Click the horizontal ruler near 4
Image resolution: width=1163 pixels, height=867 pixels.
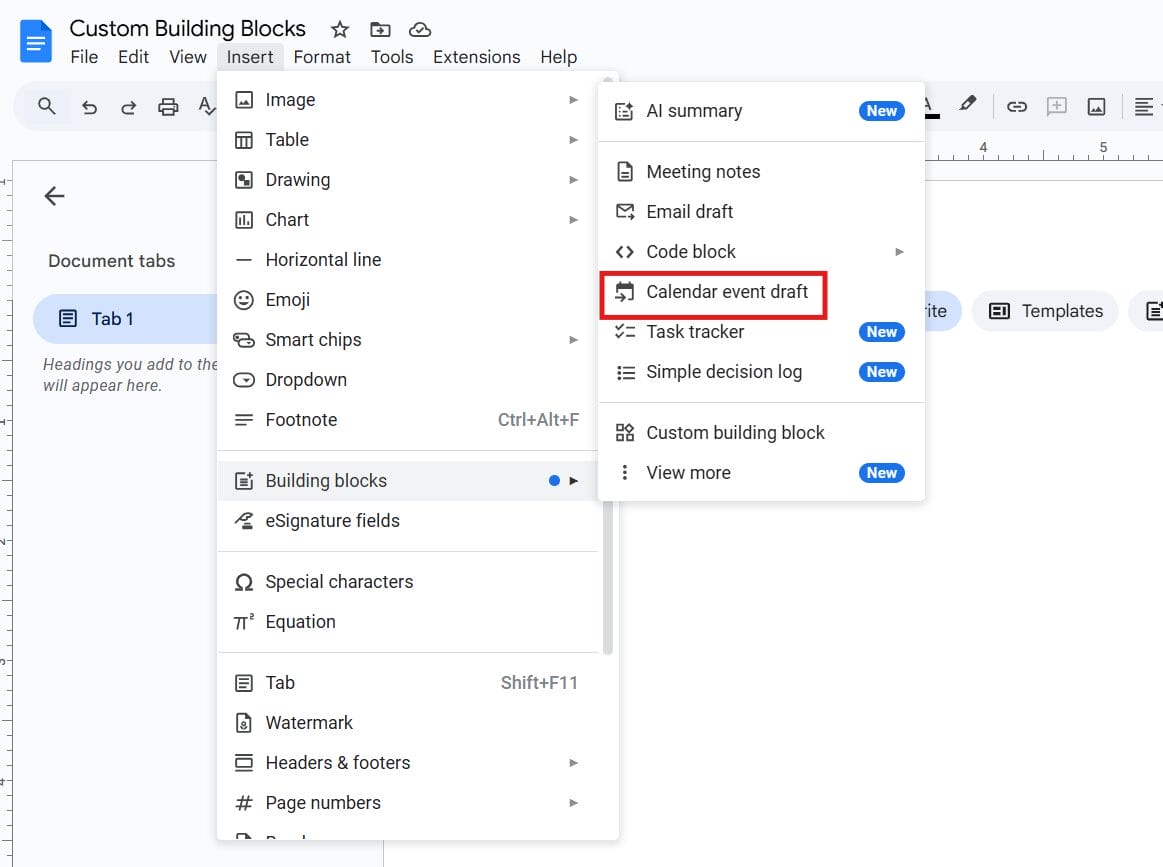[x=983, y=148]
